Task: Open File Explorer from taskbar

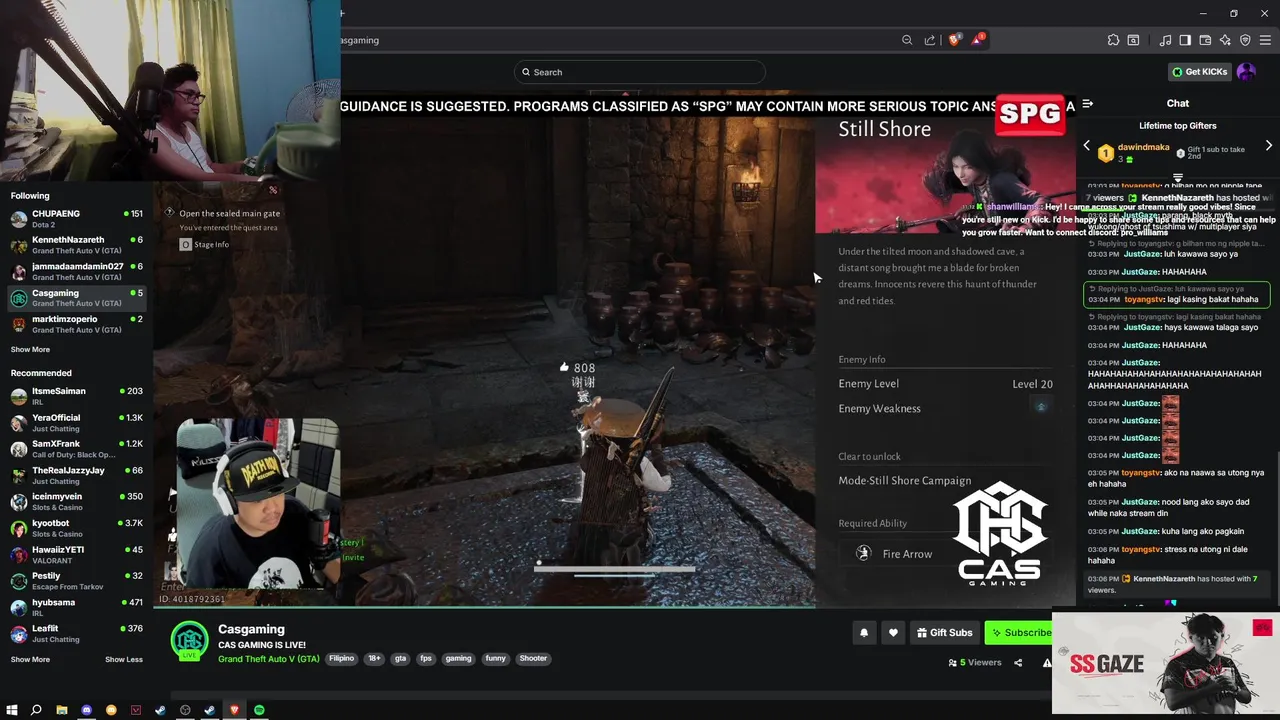Action: 61,710
